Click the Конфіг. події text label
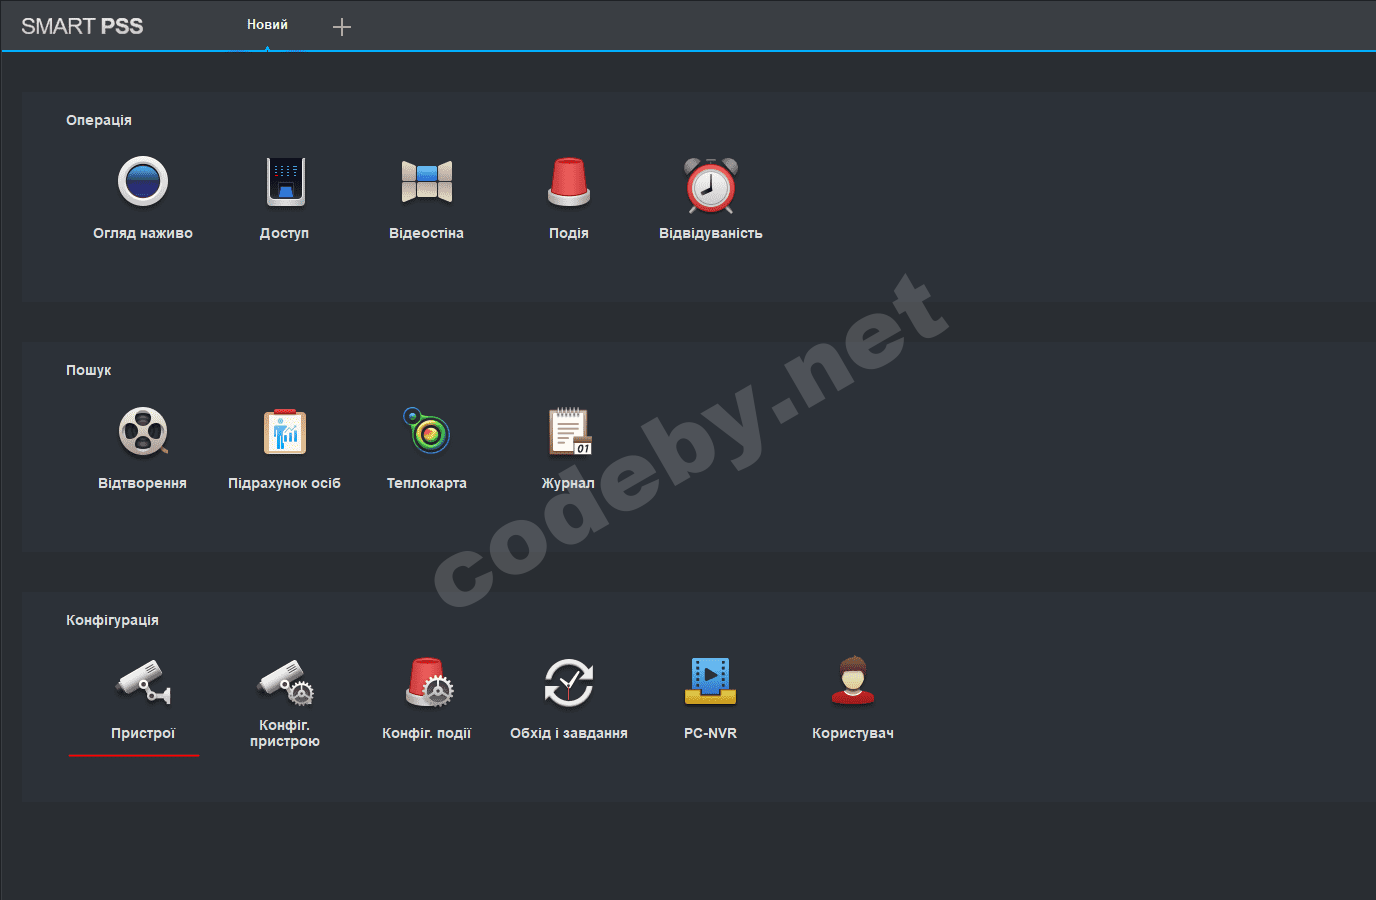 pyautogui.click(x=427, y=733)
